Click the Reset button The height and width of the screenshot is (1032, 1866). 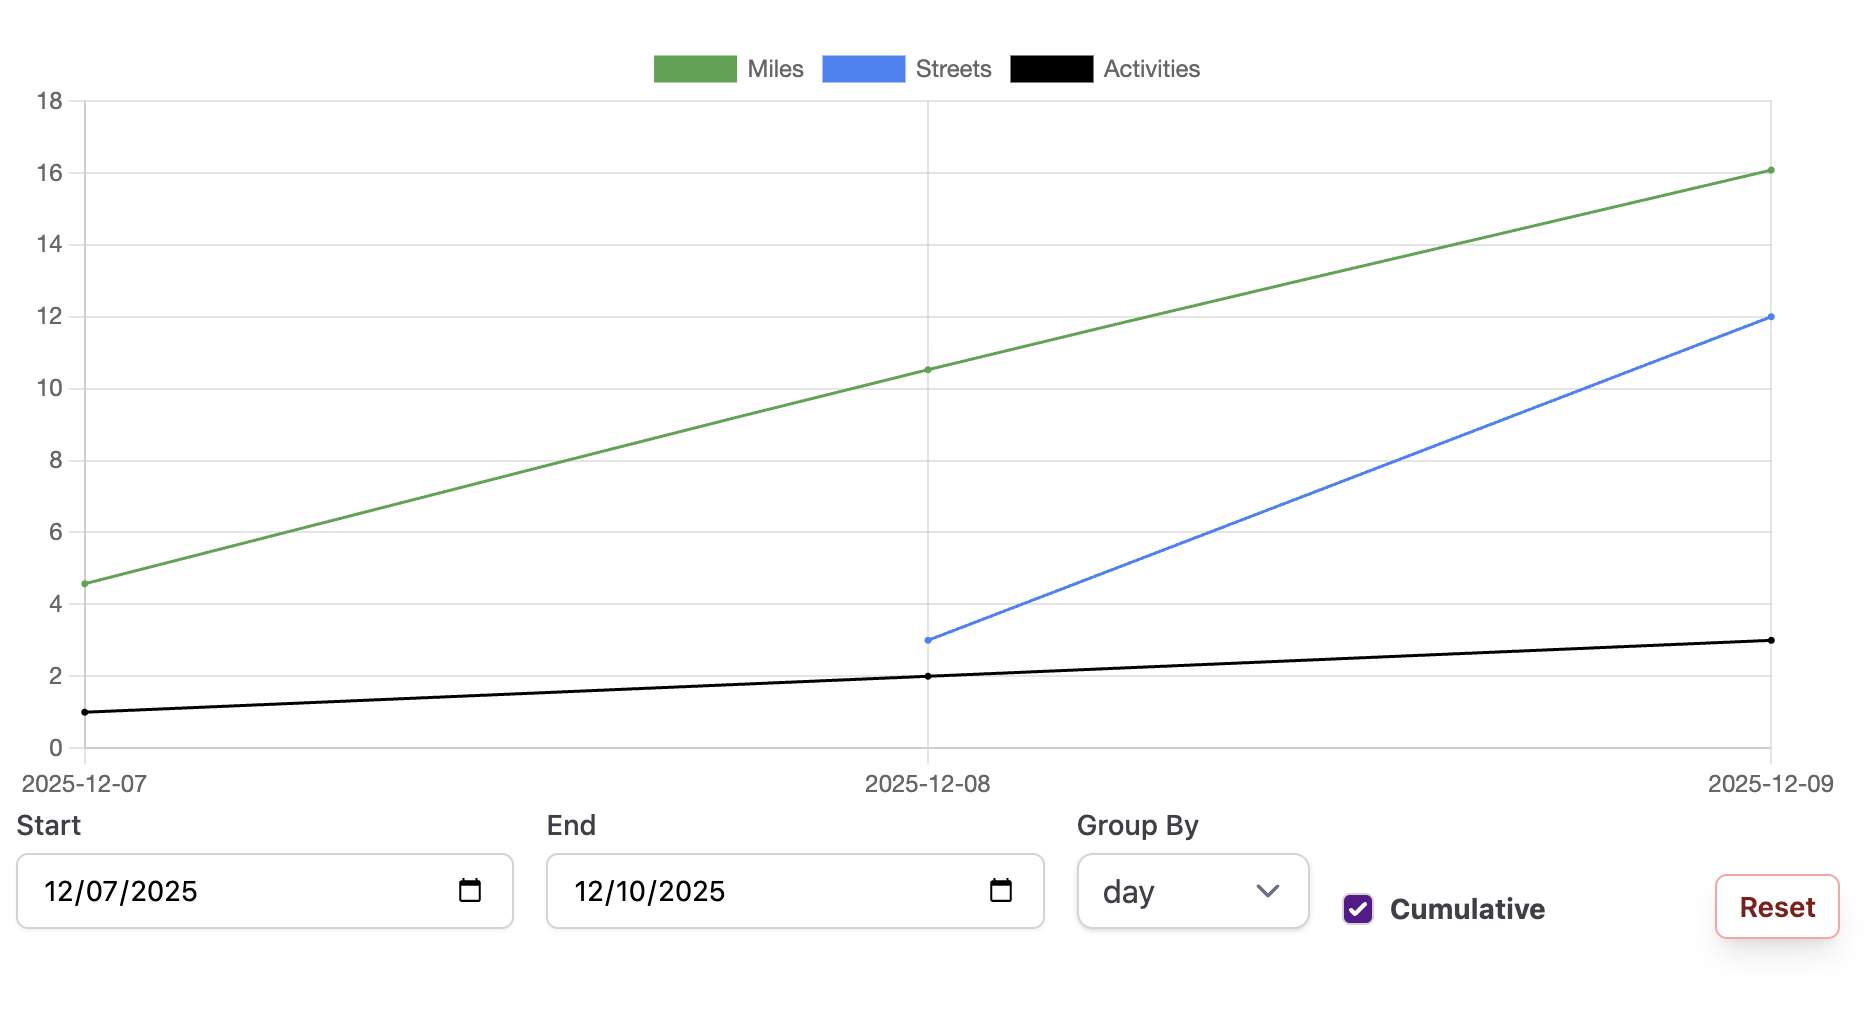click(x=1776, y=907)
